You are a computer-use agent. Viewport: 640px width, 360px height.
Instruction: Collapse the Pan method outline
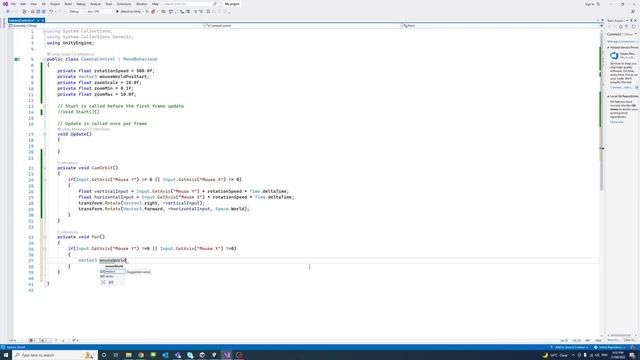pos(44,237)
